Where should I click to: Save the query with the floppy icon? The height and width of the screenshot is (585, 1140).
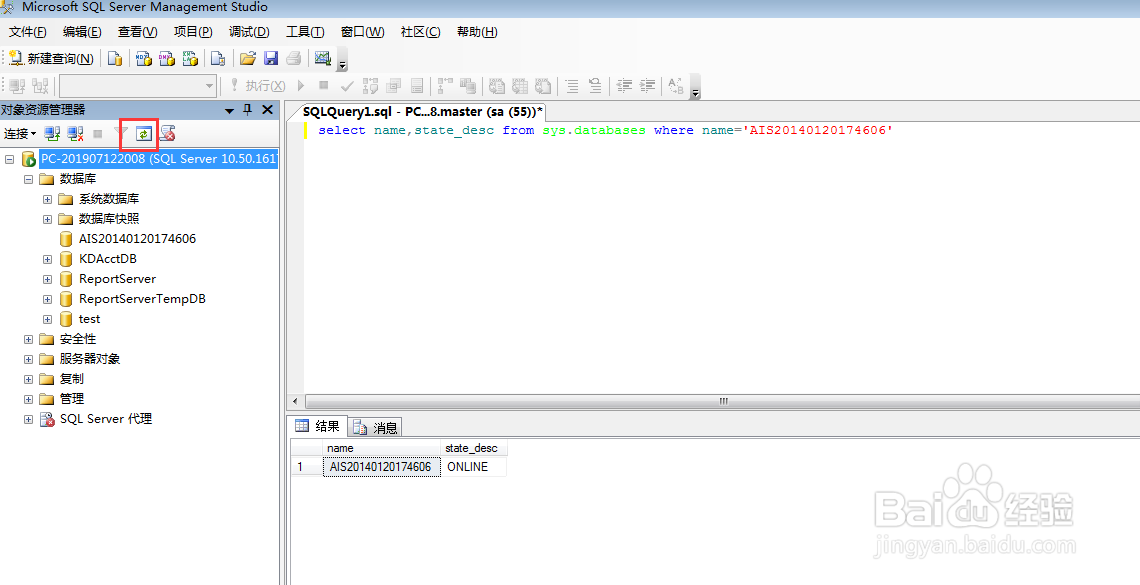[271, 59]
